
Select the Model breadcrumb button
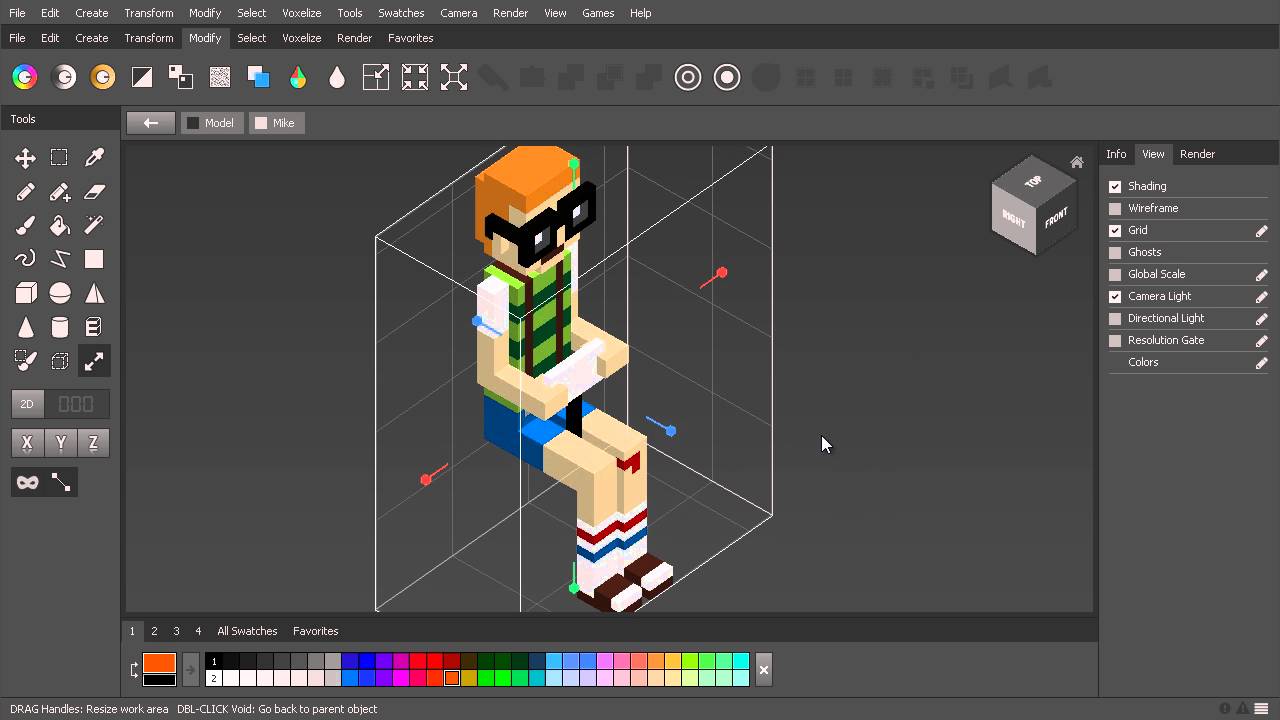click(x=211, y=123)
